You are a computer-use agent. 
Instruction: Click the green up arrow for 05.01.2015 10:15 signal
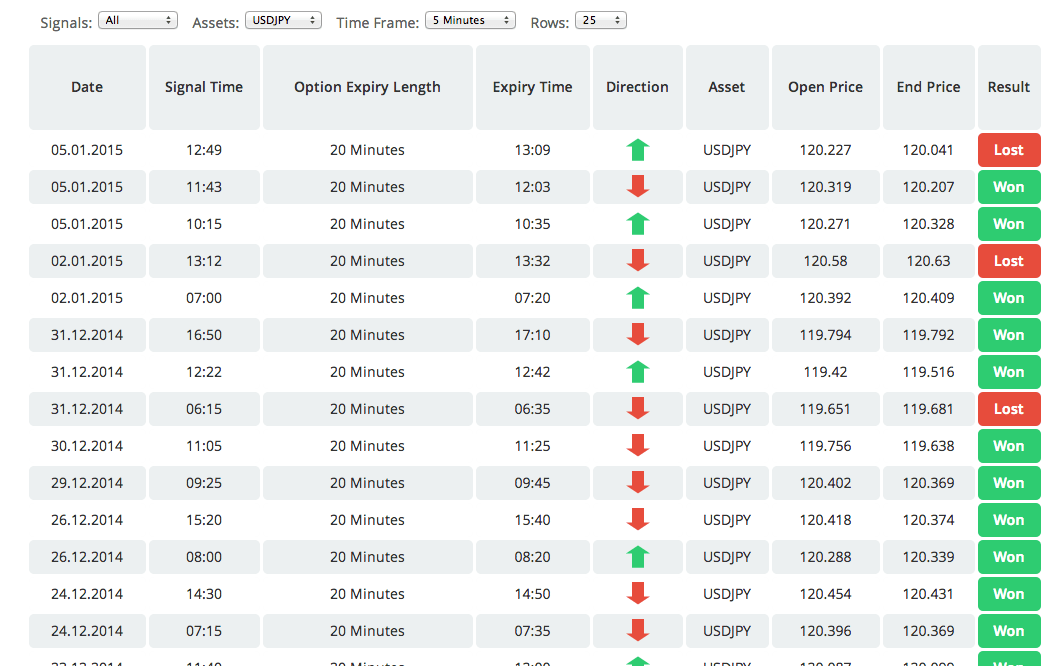[x=638, y=224]
